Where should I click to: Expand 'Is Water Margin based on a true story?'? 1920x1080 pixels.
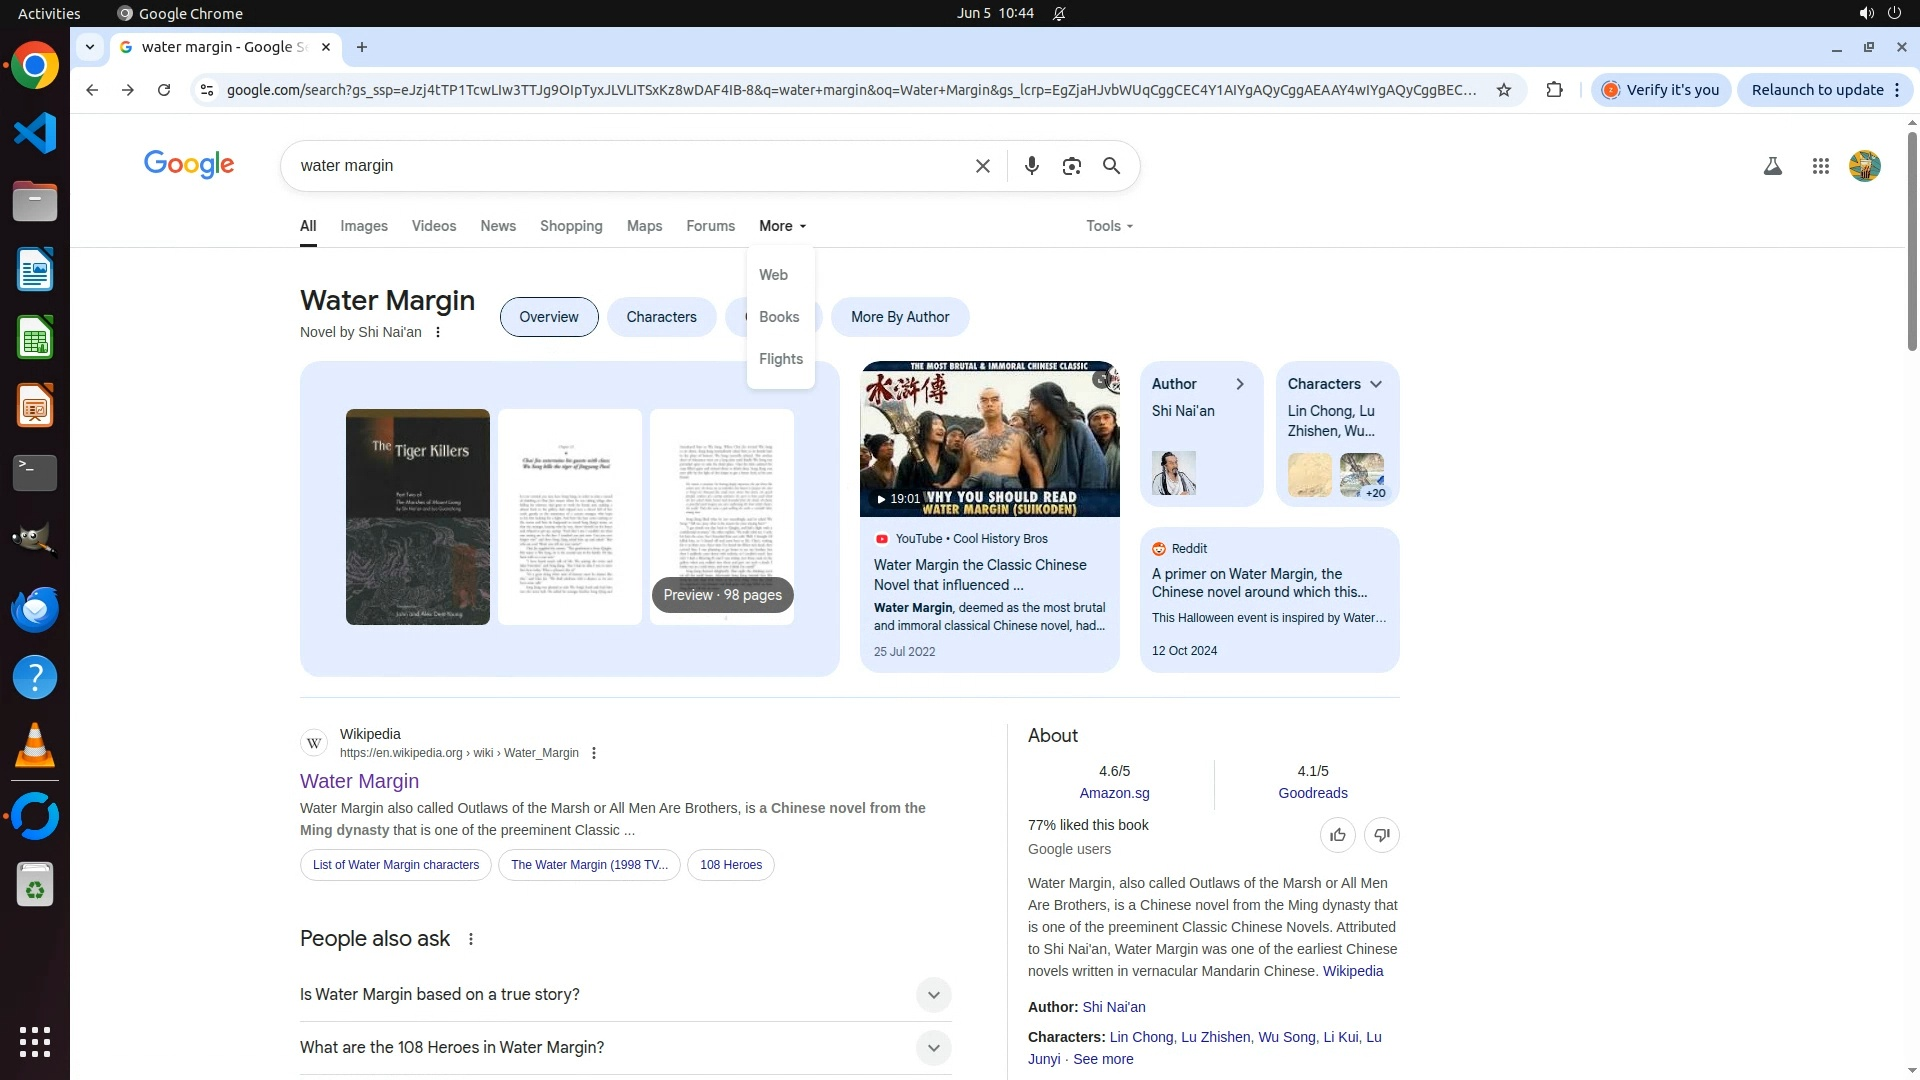932,995
